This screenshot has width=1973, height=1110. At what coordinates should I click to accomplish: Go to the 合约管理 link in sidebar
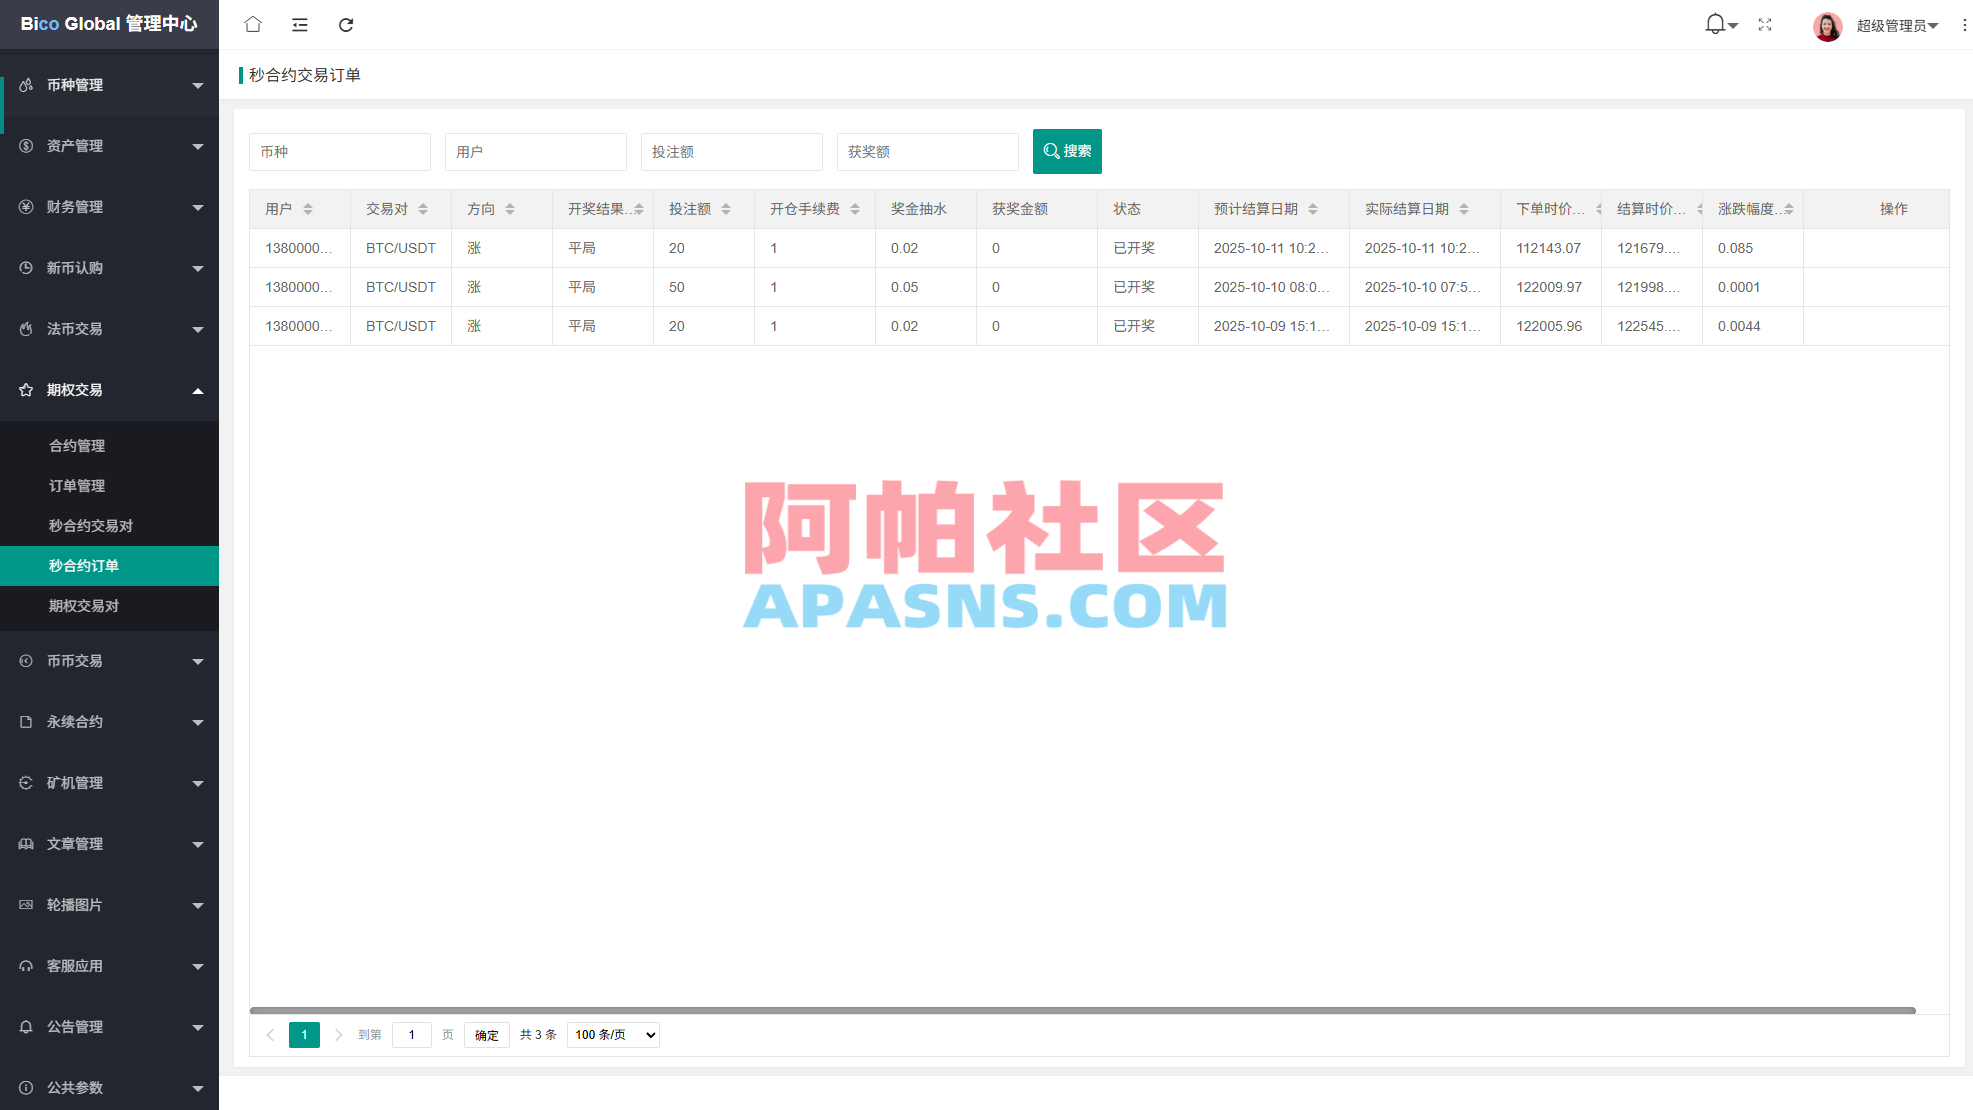click(77, 445)
